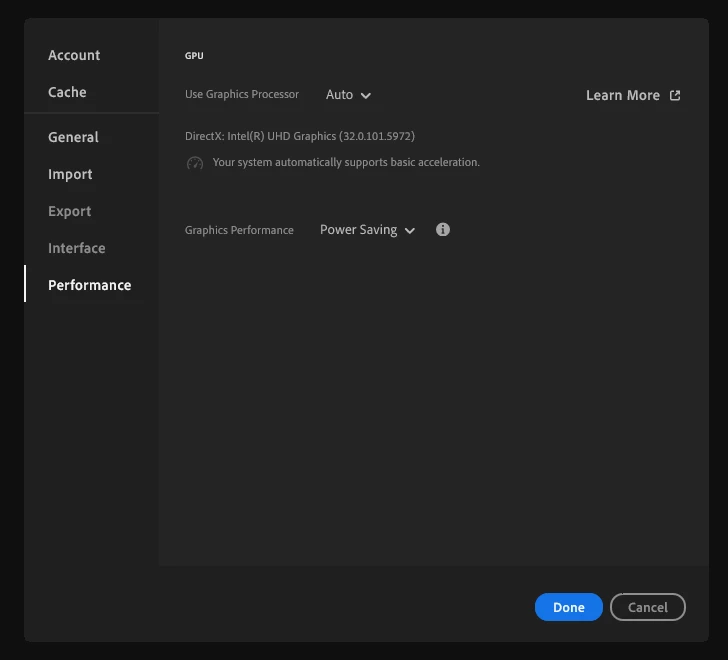Show the Interface preferences section
Image resolution: width=728 pixels, height=660 pixels.
pyautogui.click(x=77, y=248)
